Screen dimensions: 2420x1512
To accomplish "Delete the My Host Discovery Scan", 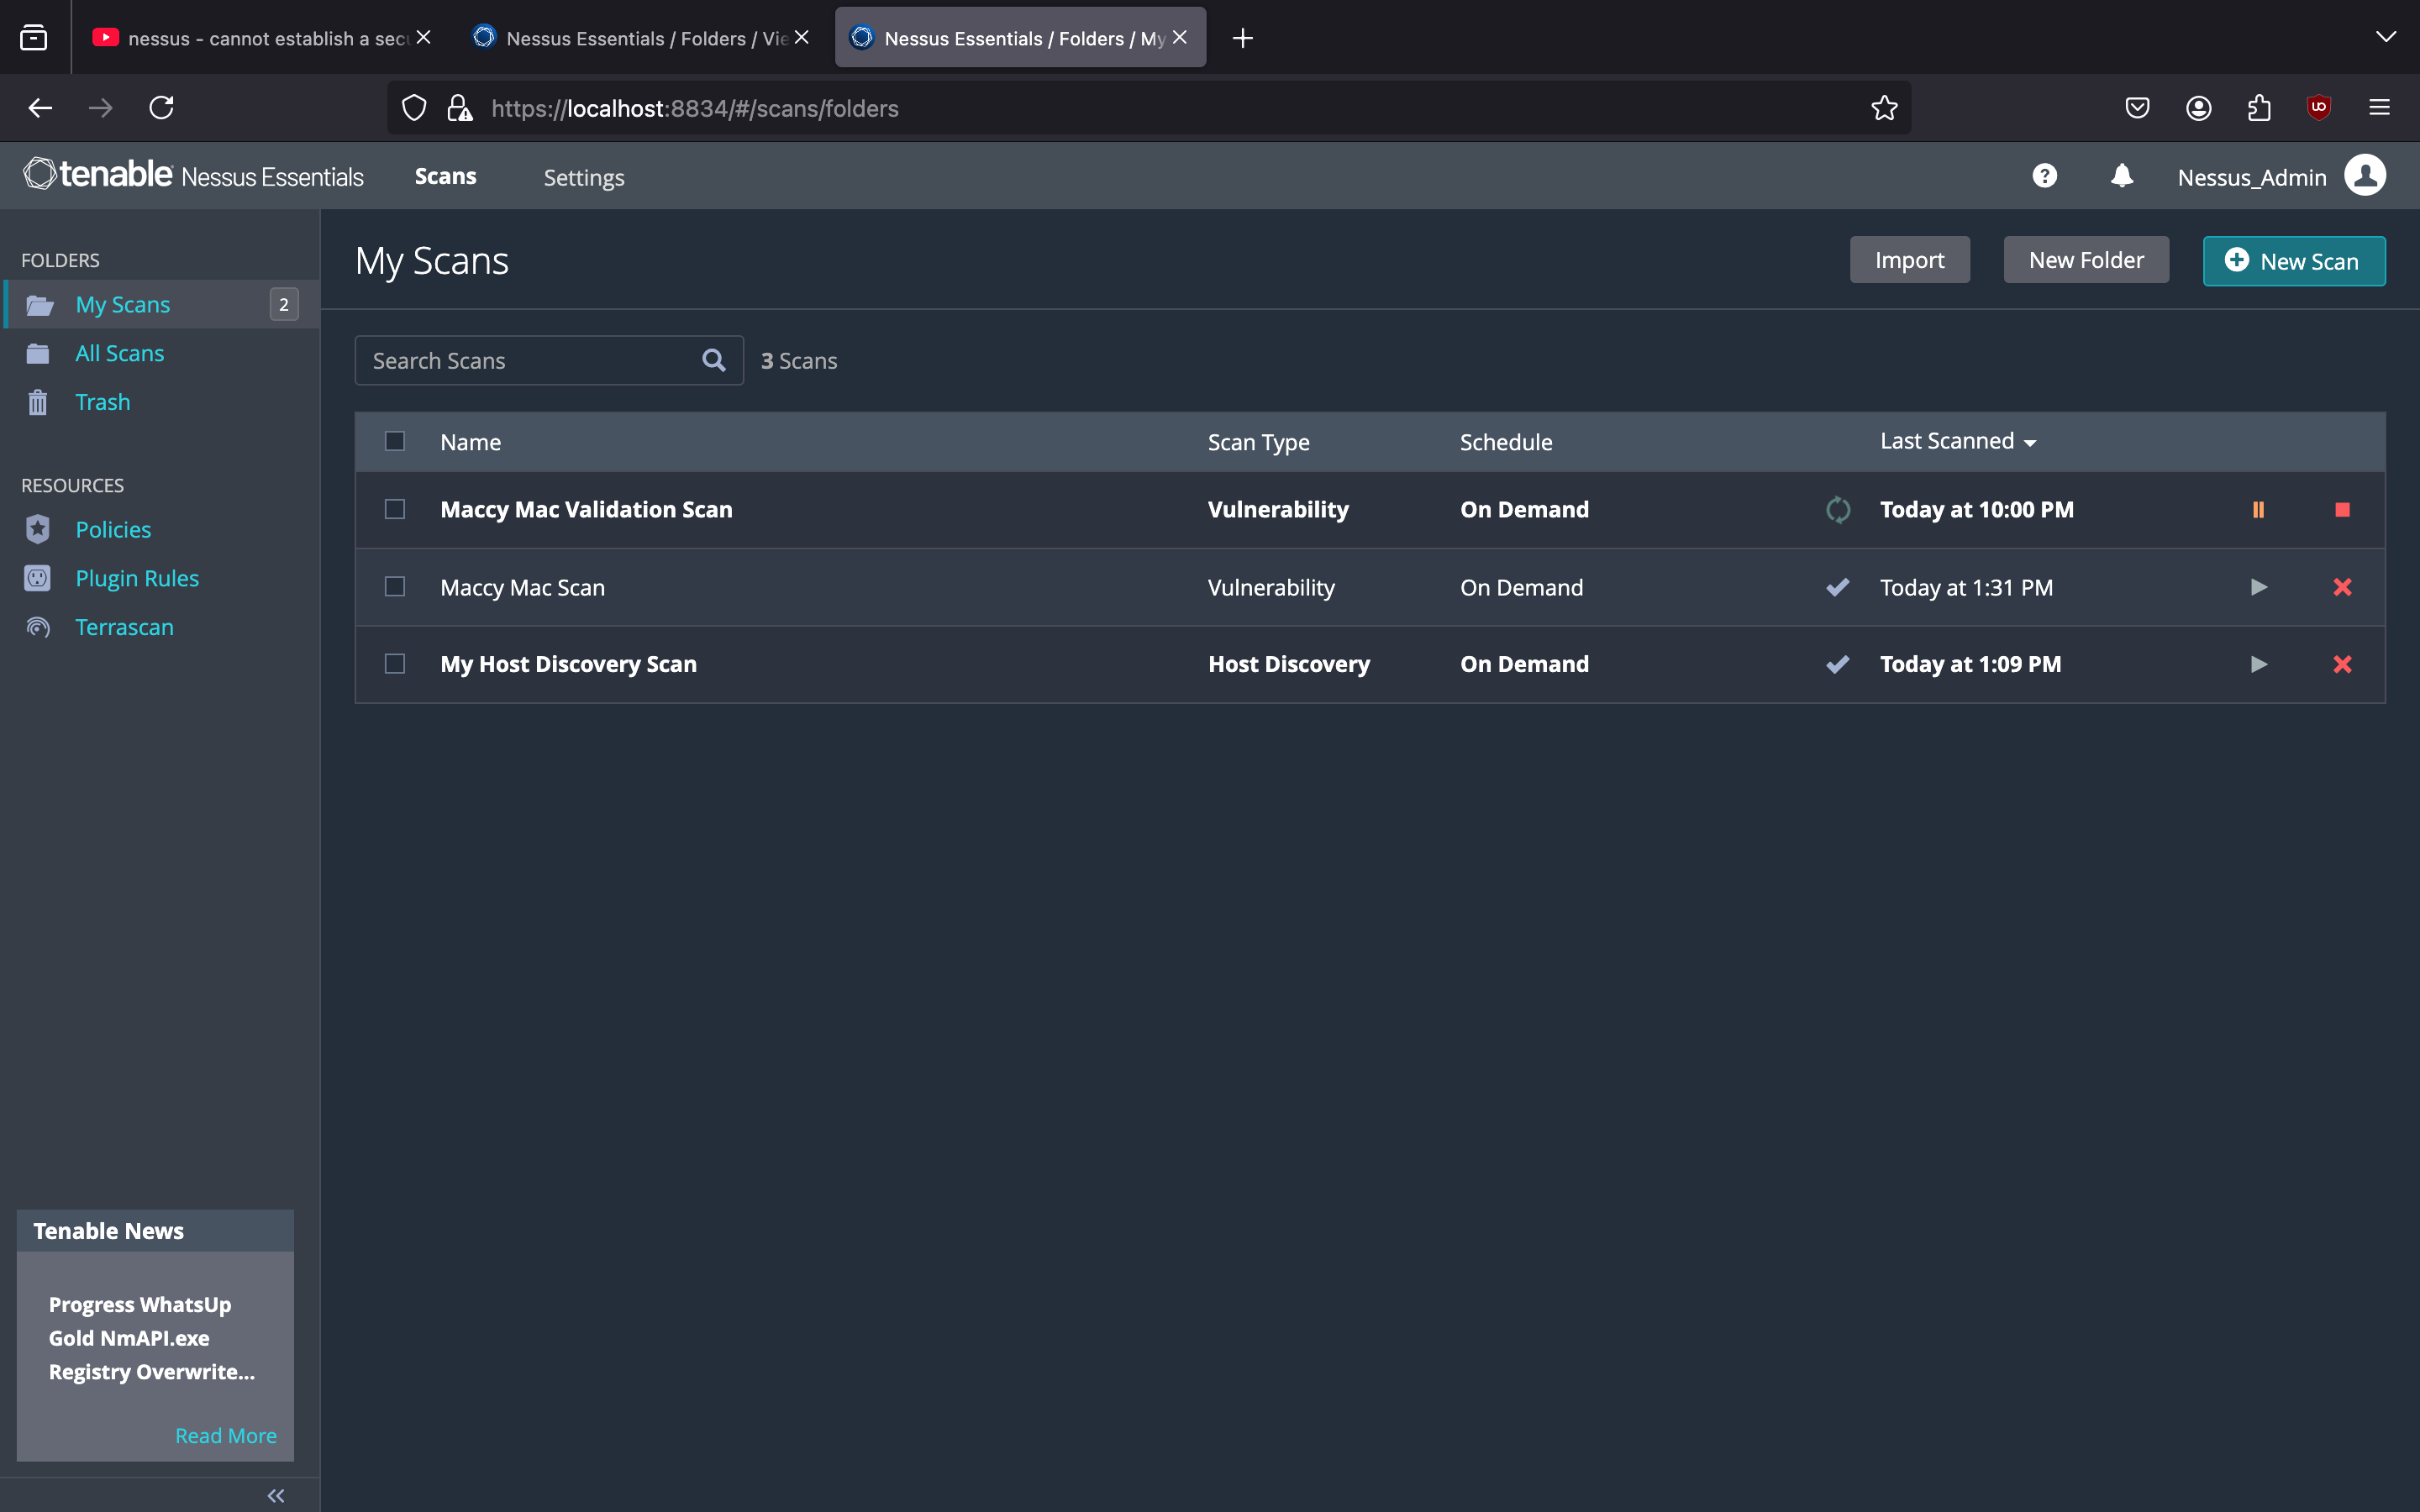I will pyautogui.click(x=2342, y=664).
